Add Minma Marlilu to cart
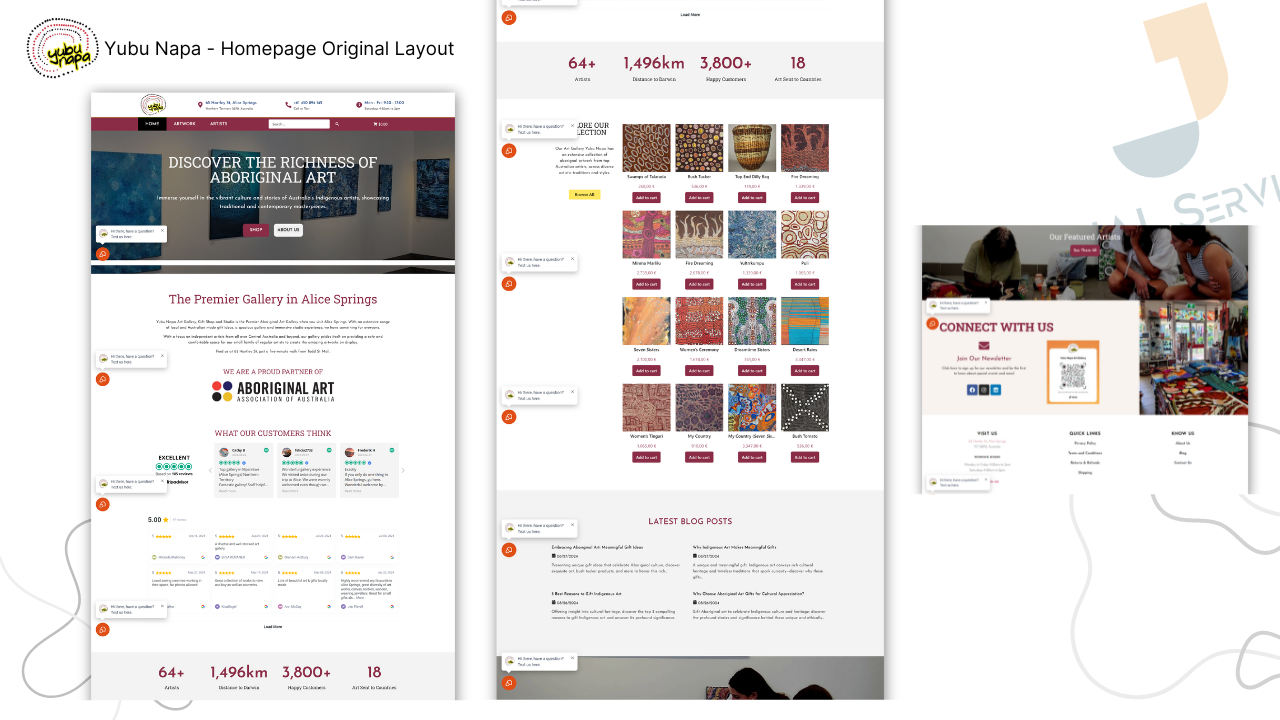Viewport: 1280px width, 720px height. [x=646, y=284]
